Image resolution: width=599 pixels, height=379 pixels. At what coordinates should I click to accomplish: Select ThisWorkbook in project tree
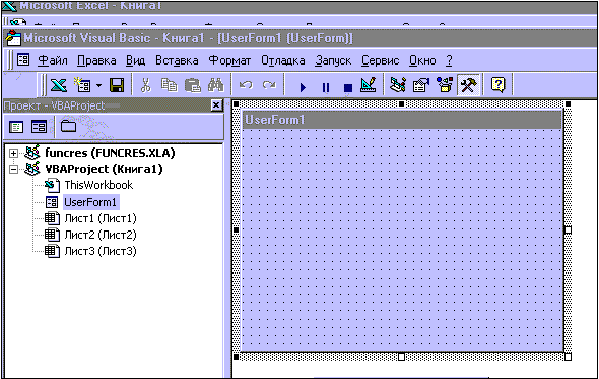pyautogui.click(x=99, y=185)
